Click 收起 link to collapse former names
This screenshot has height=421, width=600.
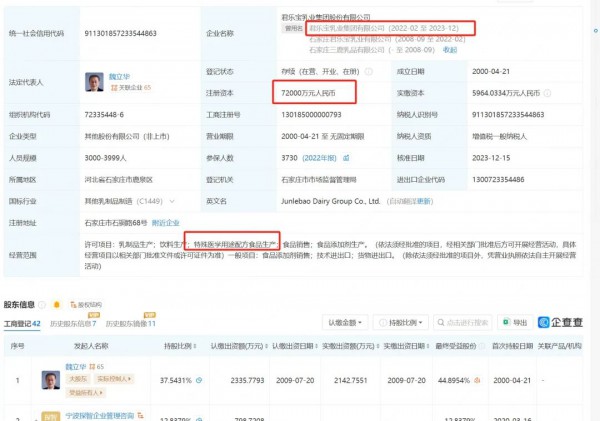point(450,50)
